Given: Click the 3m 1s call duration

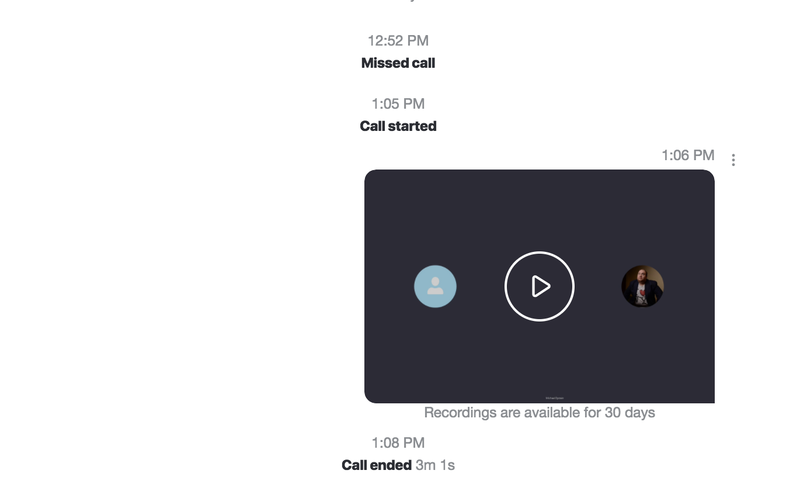Looking at the screenshot, I should pyautogui.click(x=435, y=465).
